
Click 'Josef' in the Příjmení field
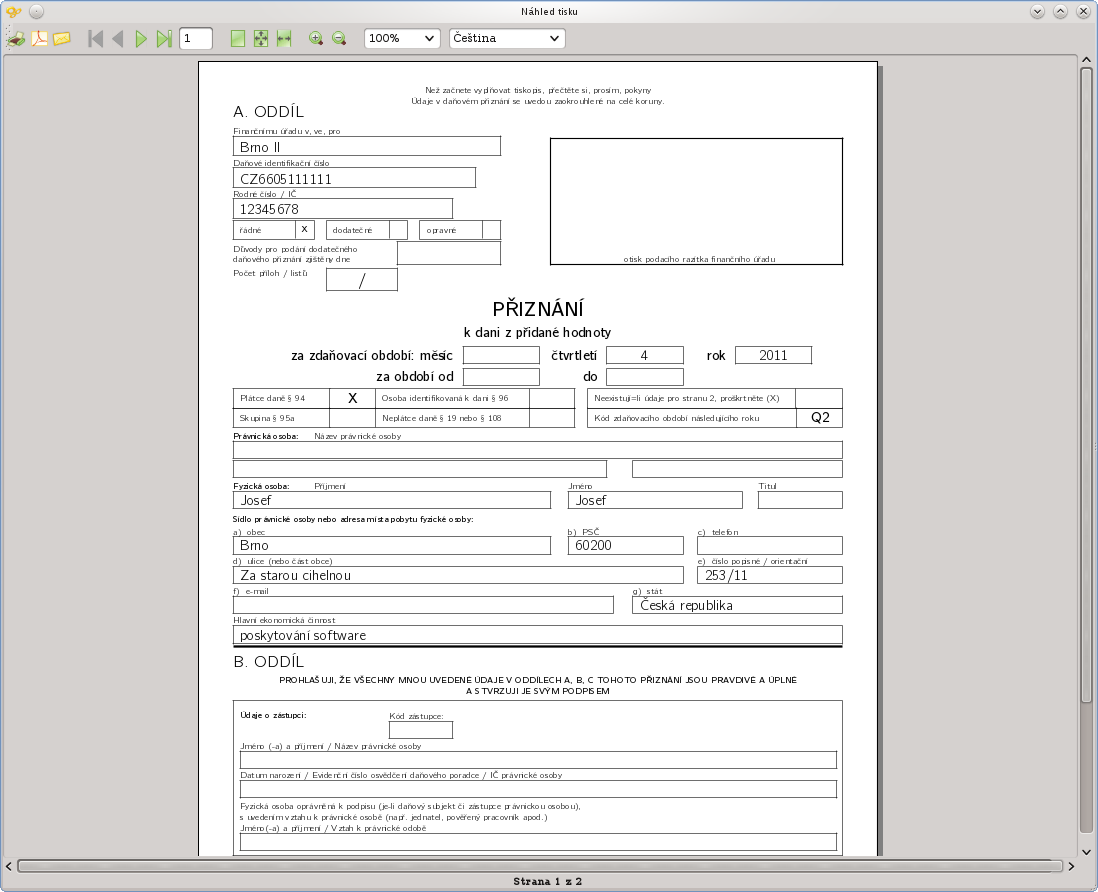pyautogui.click(x=256, y=501)
